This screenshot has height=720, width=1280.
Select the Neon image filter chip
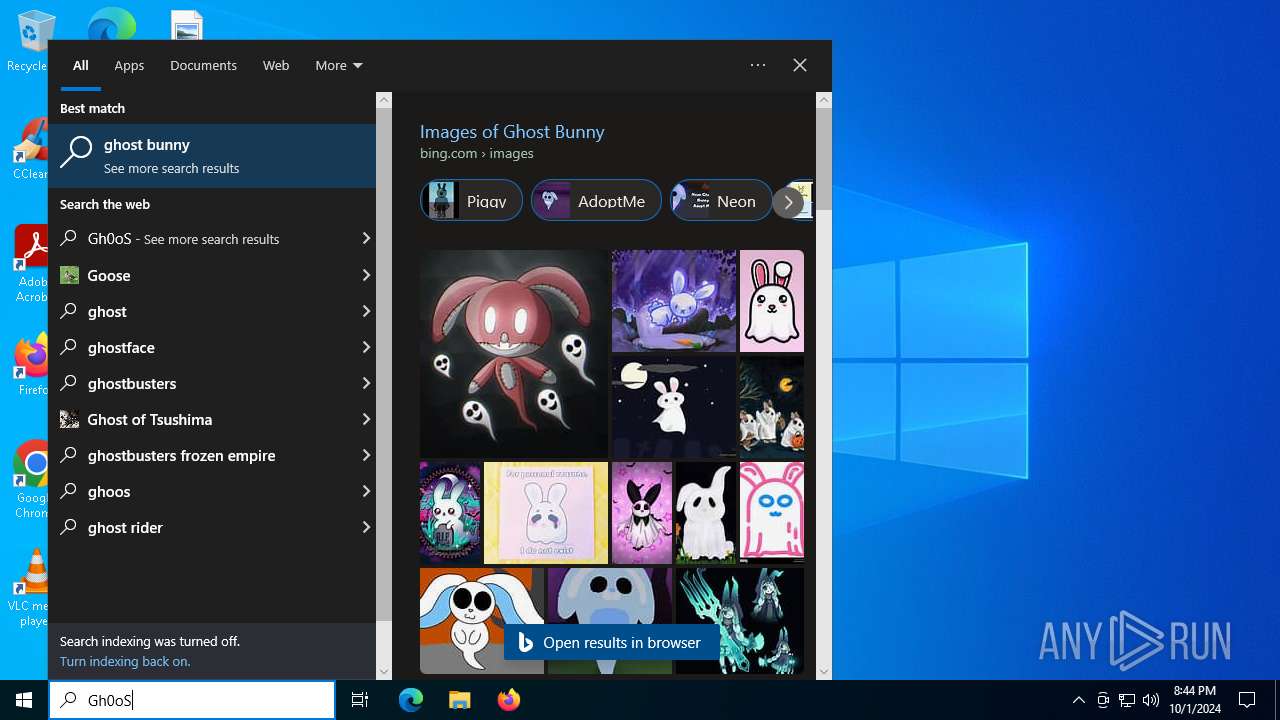pyautogui.click(x=721, y=200)
